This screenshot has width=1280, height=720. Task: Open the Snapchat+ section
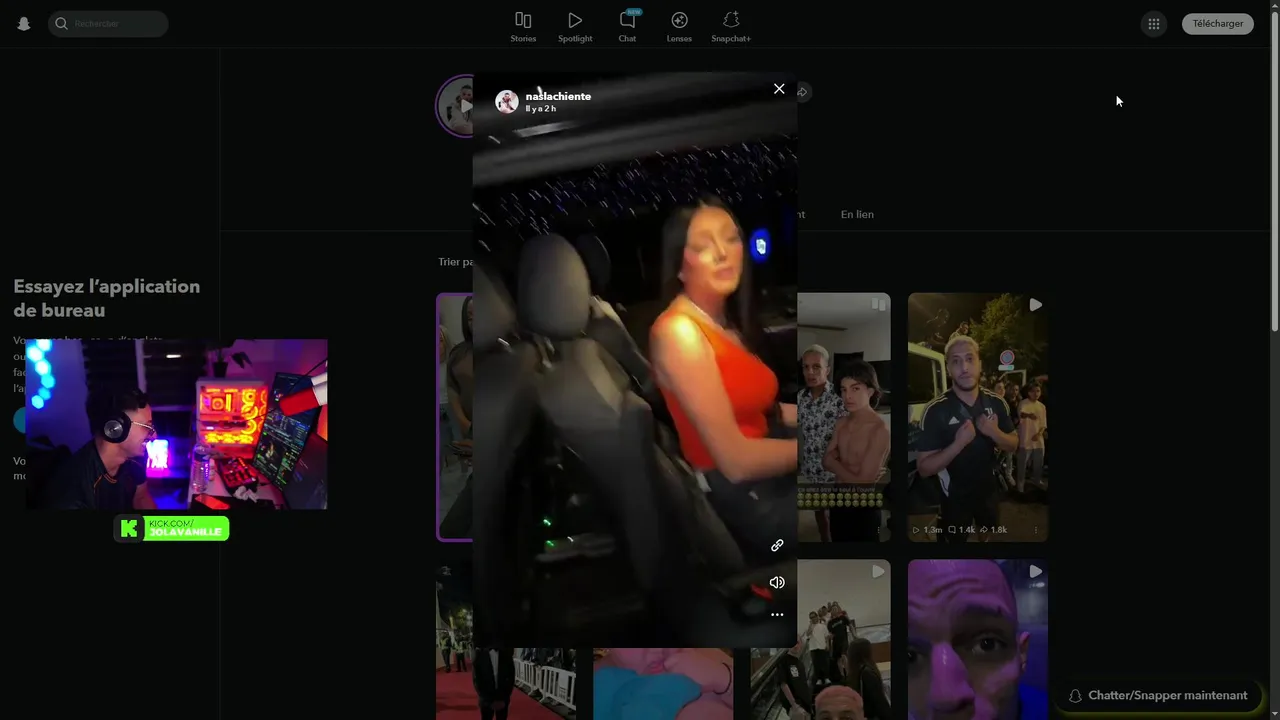pos(731,27)
